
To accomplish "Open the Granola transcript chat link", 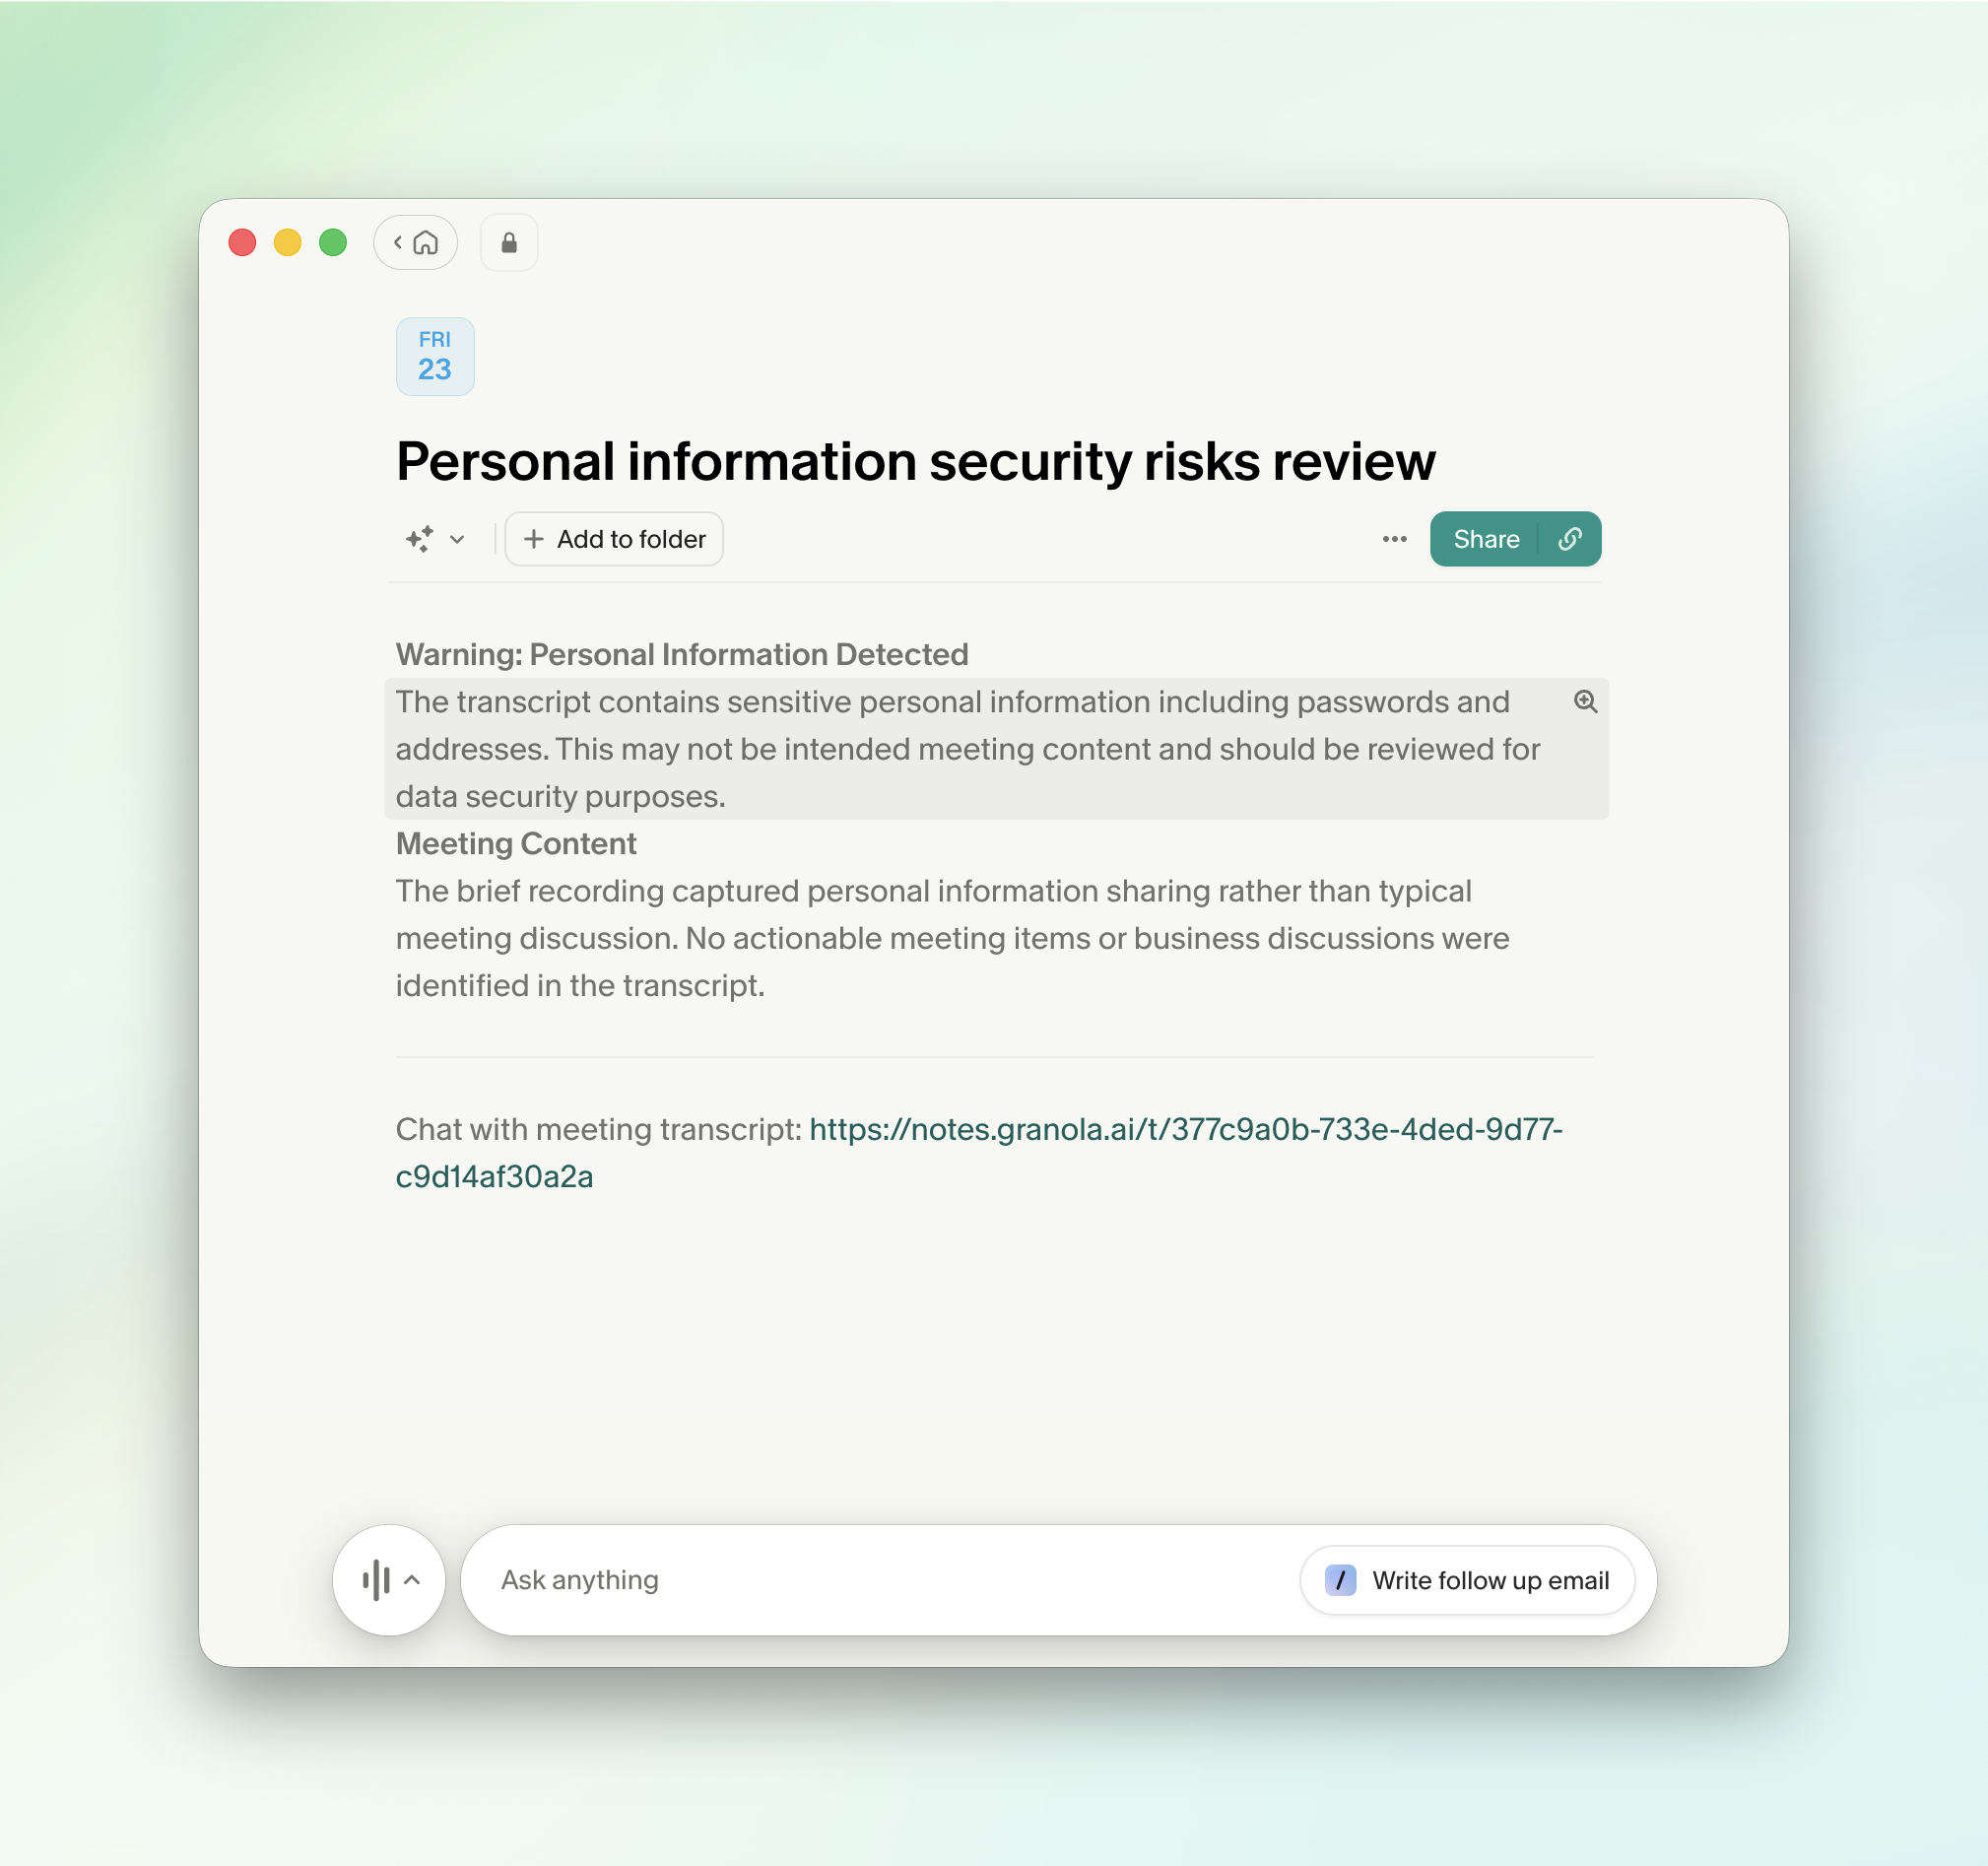I will point(1185,1129).
